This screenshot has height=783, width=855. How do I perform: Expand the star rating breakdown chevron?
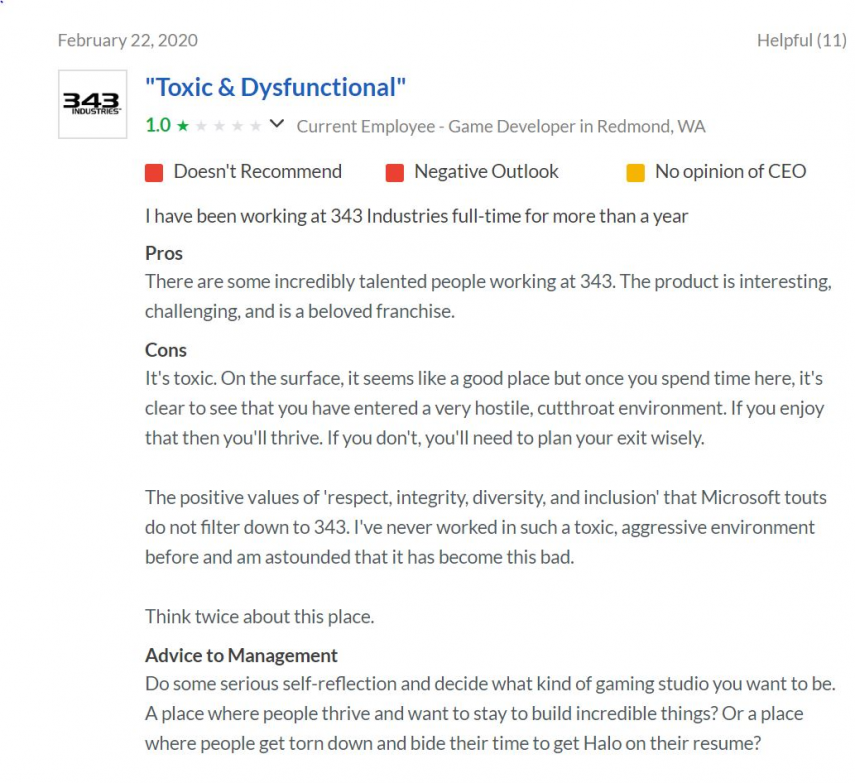(277, 124)
